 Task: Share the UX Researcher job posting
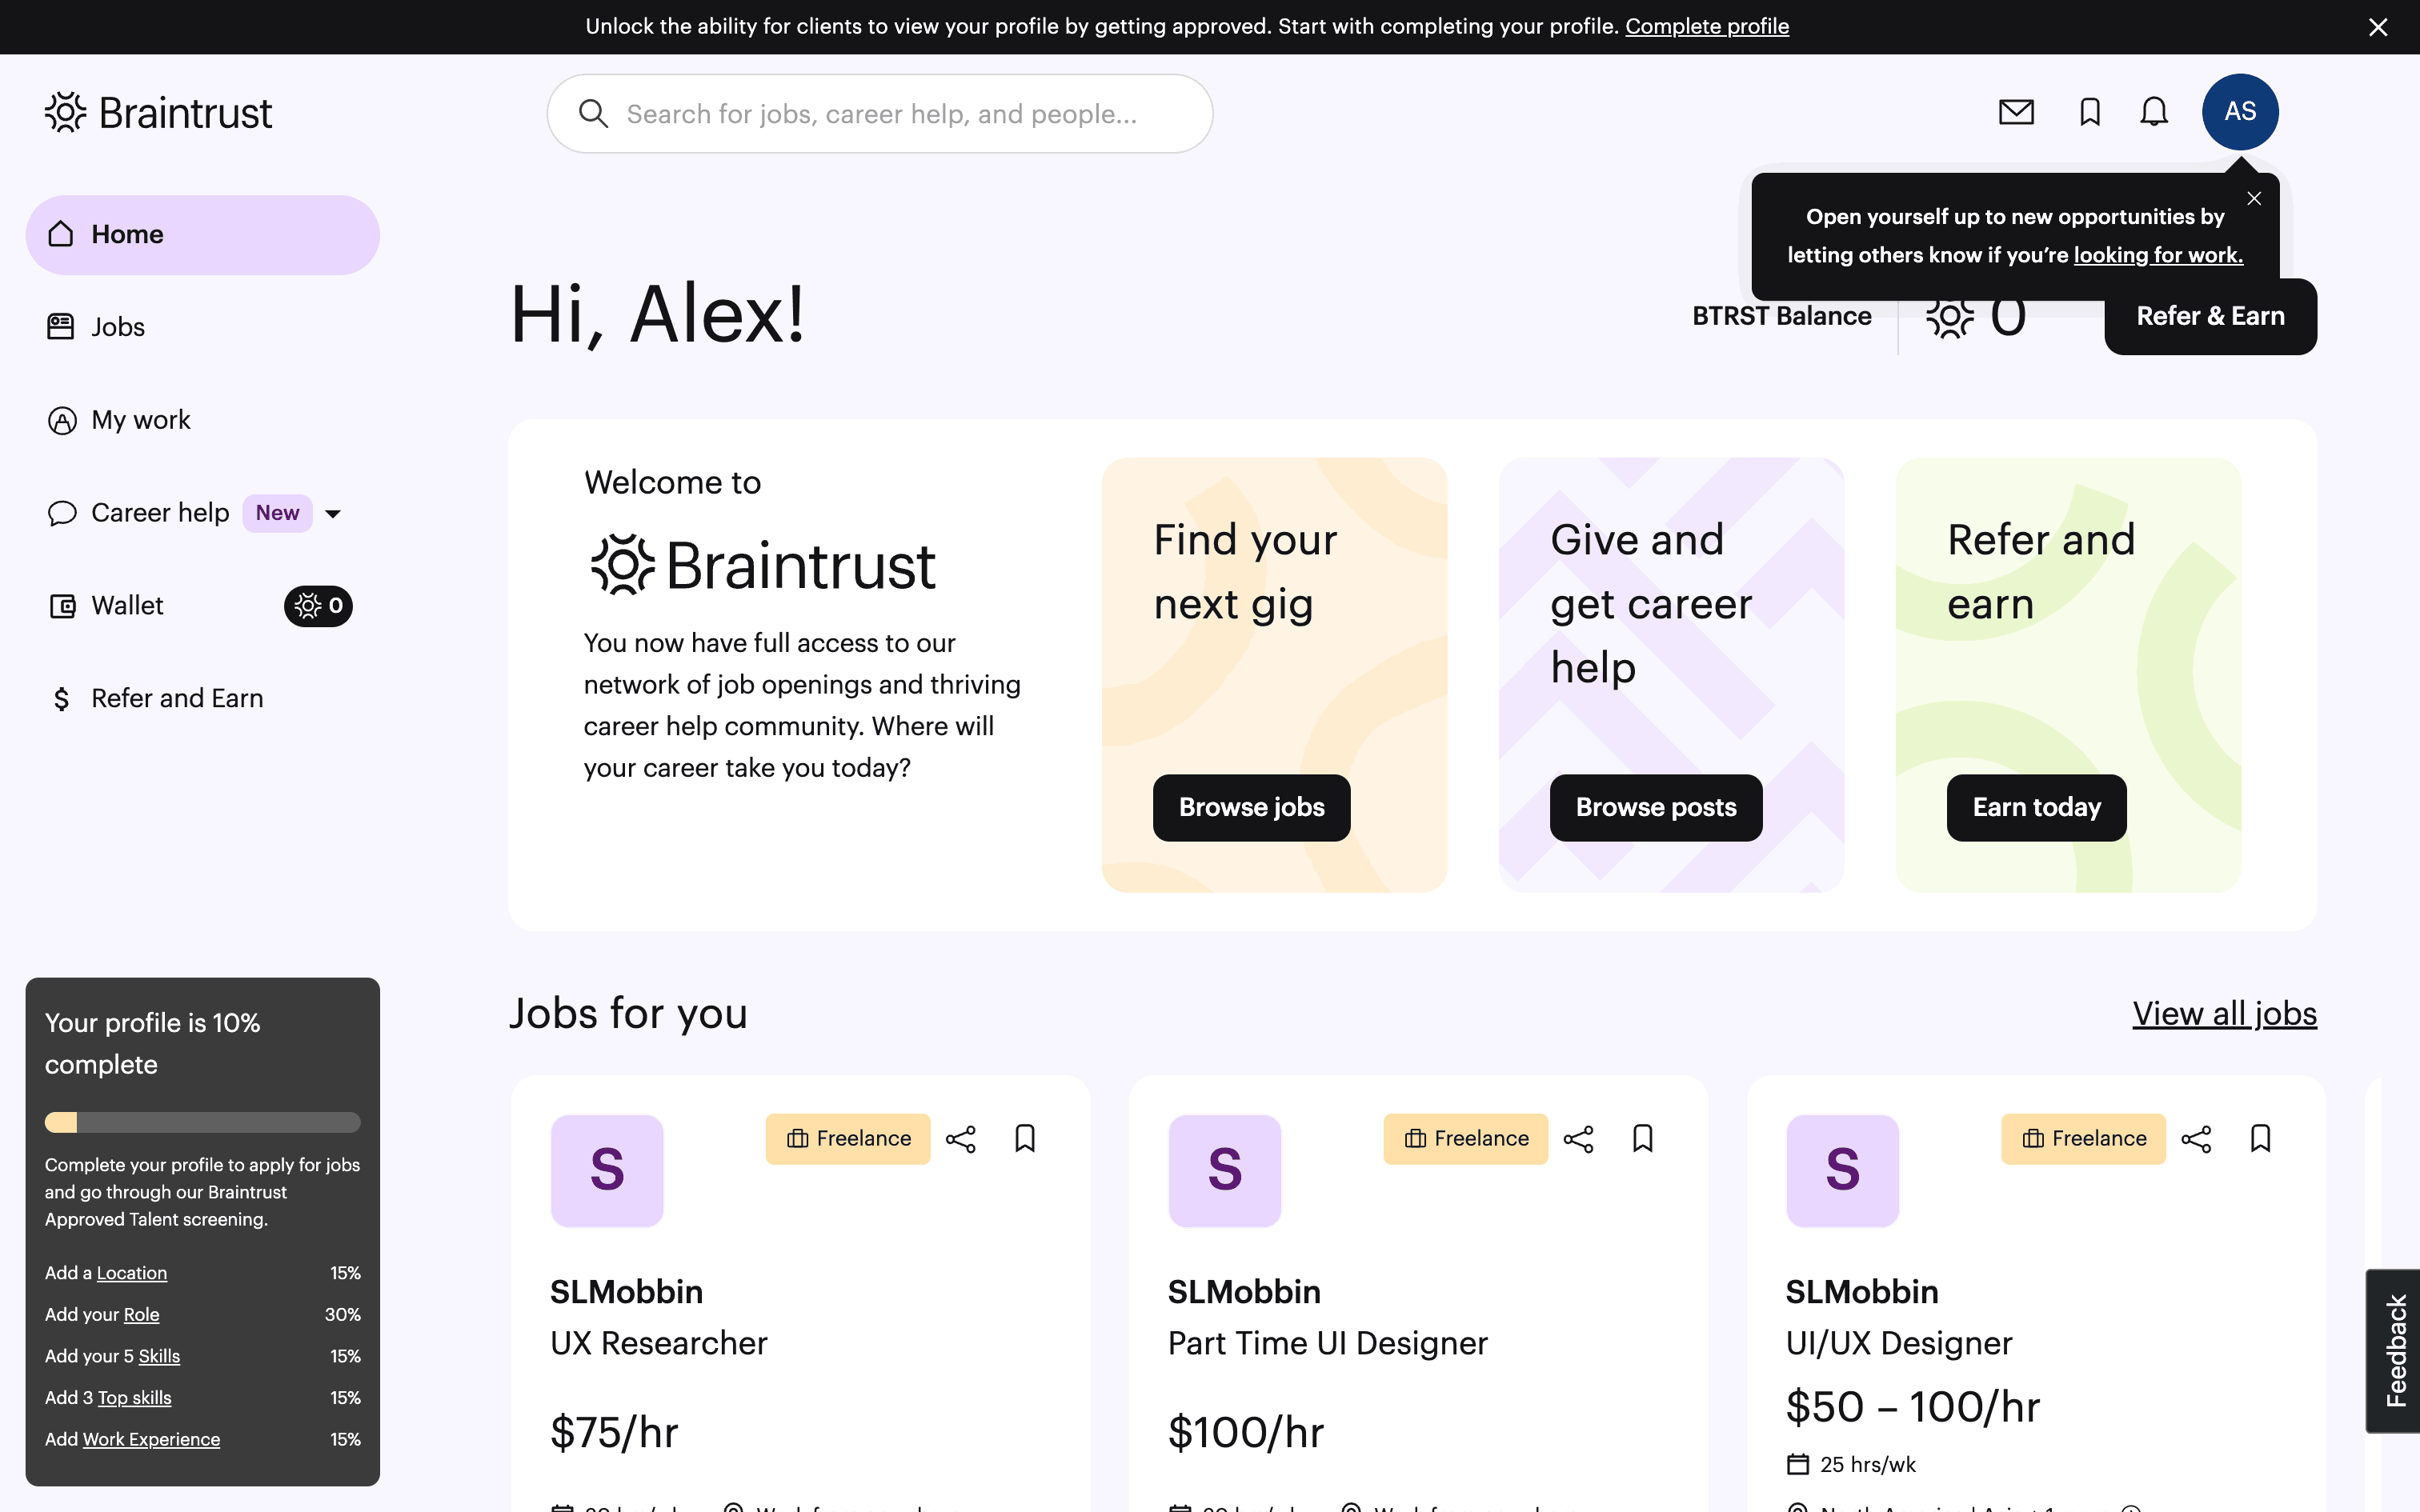961,1138
